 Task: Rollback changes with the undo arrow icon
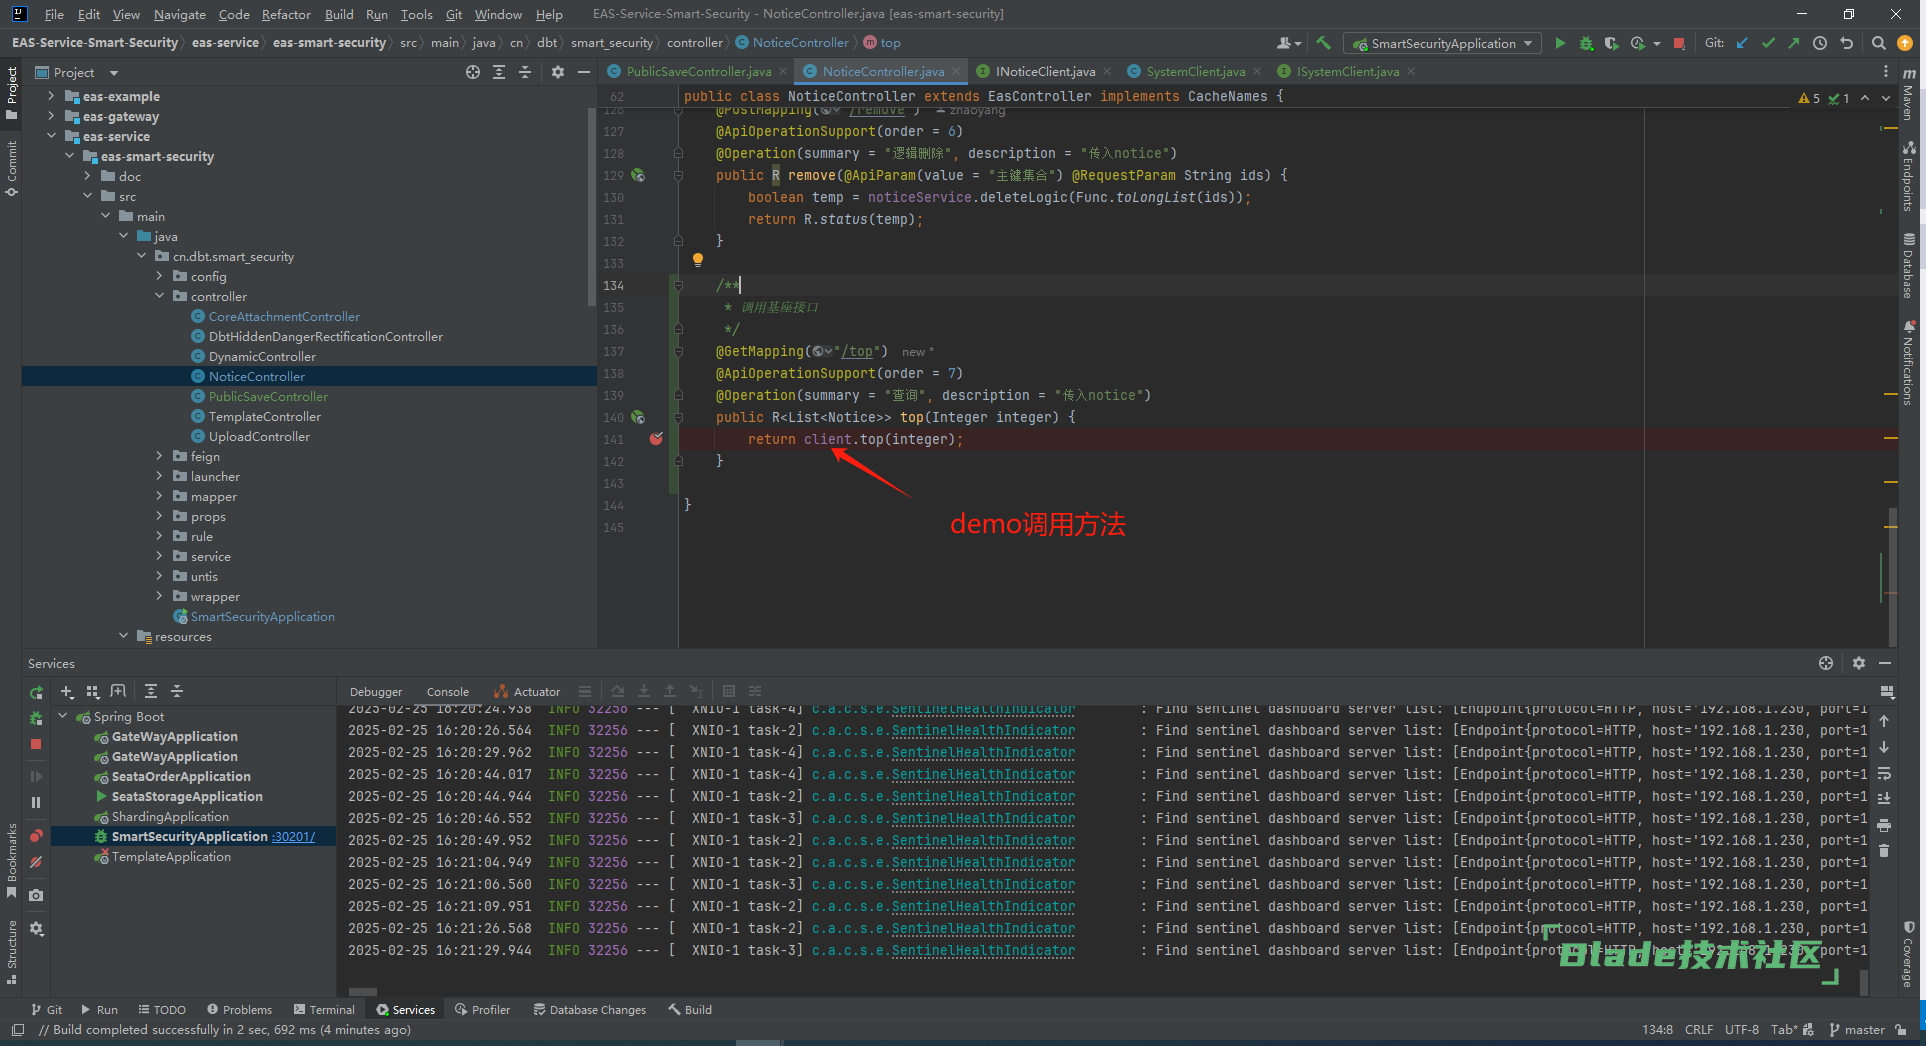1847,43
